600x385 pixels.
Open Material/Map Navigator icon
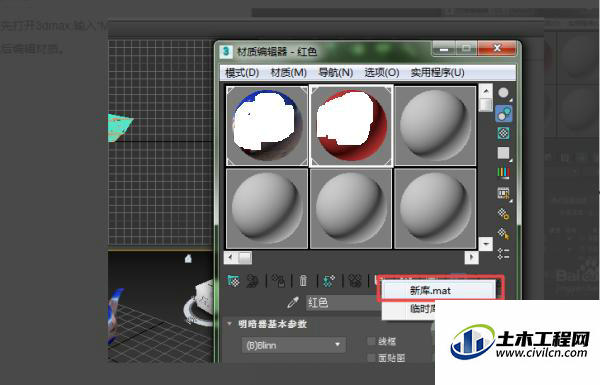pos(504,253)
